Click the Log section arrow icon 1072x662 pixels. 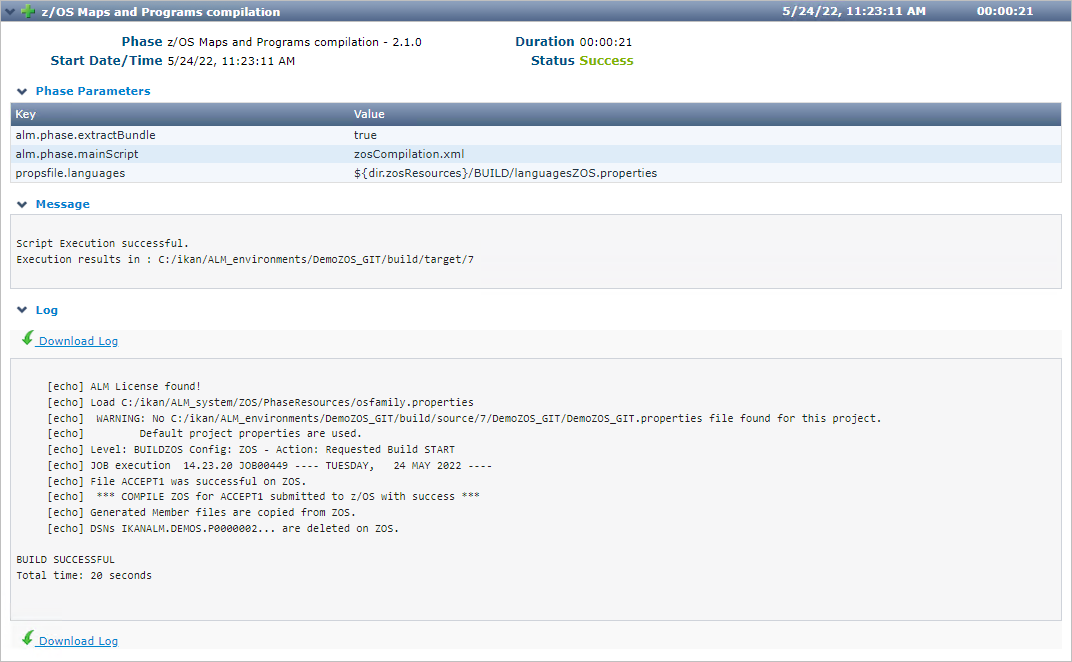[22, 310]
